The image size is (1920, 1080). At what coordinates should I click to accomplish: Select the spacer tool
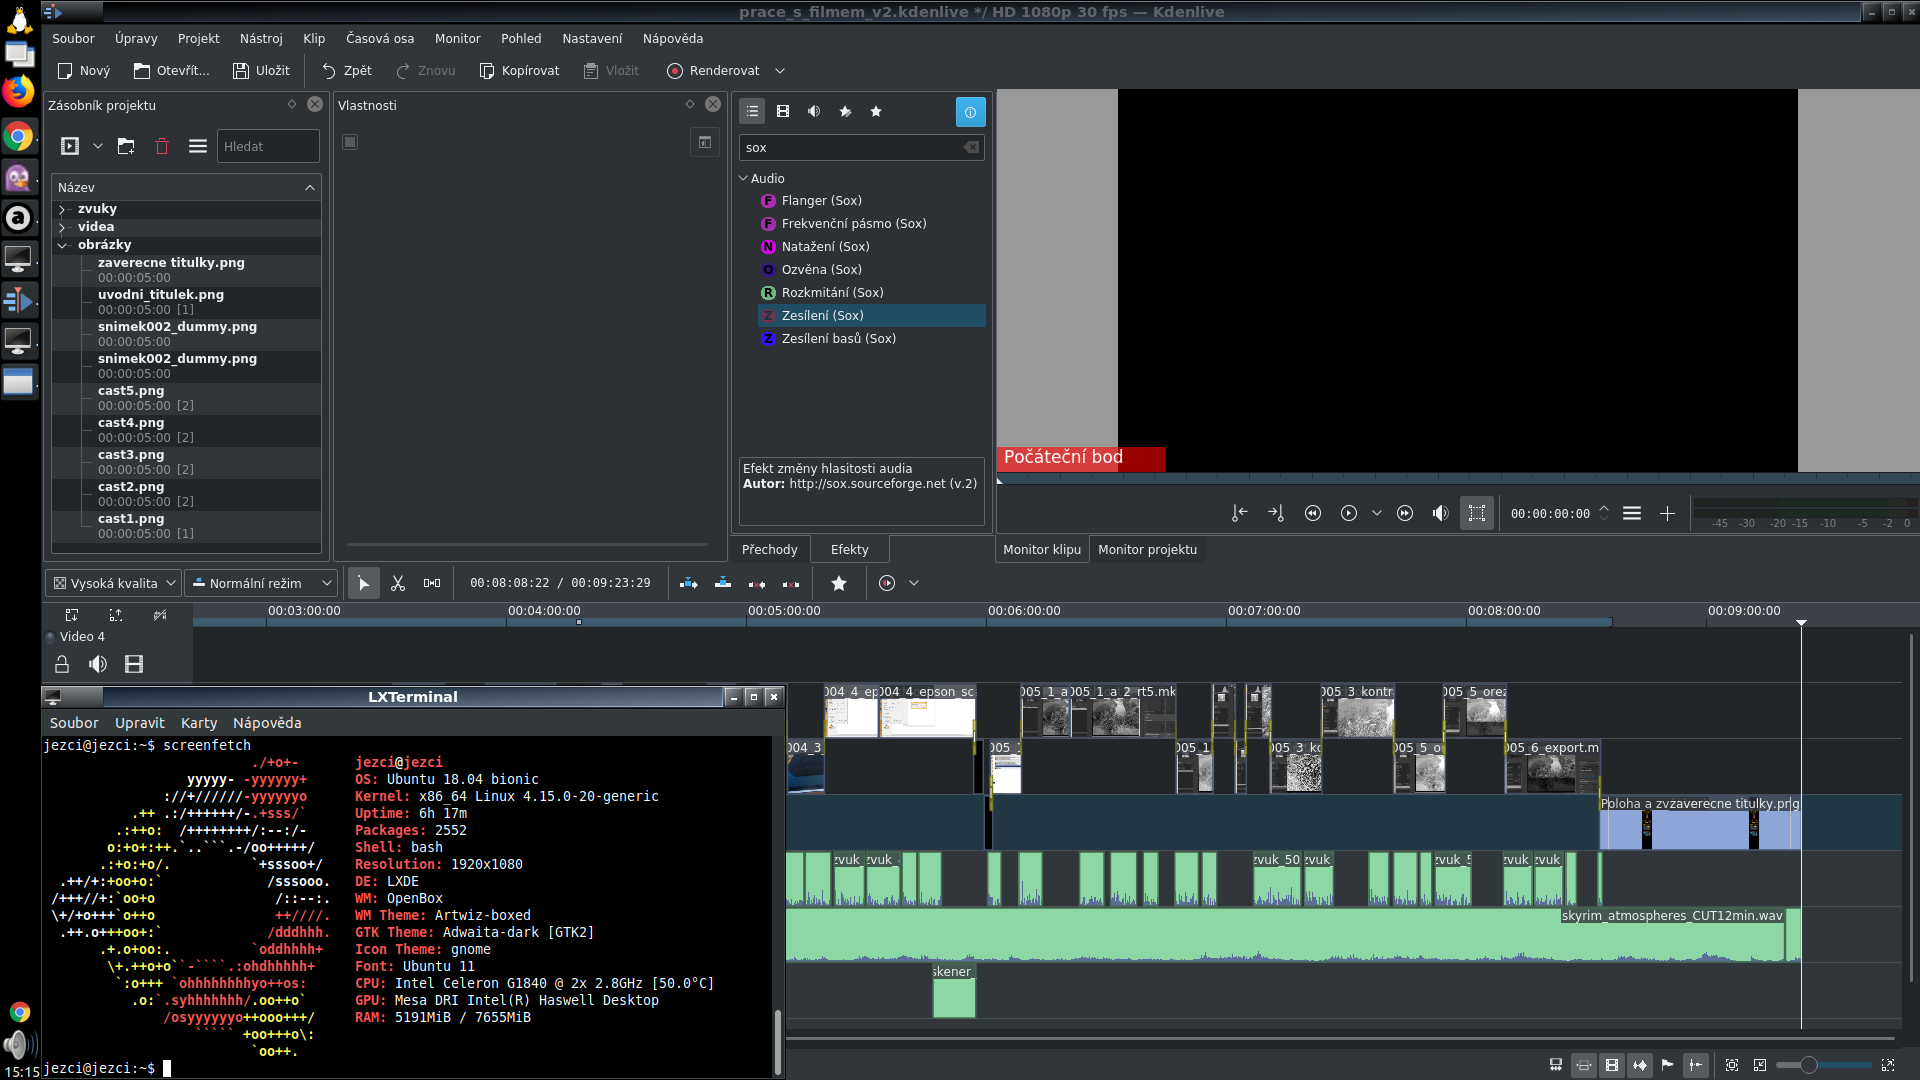[x=432, y=583]
